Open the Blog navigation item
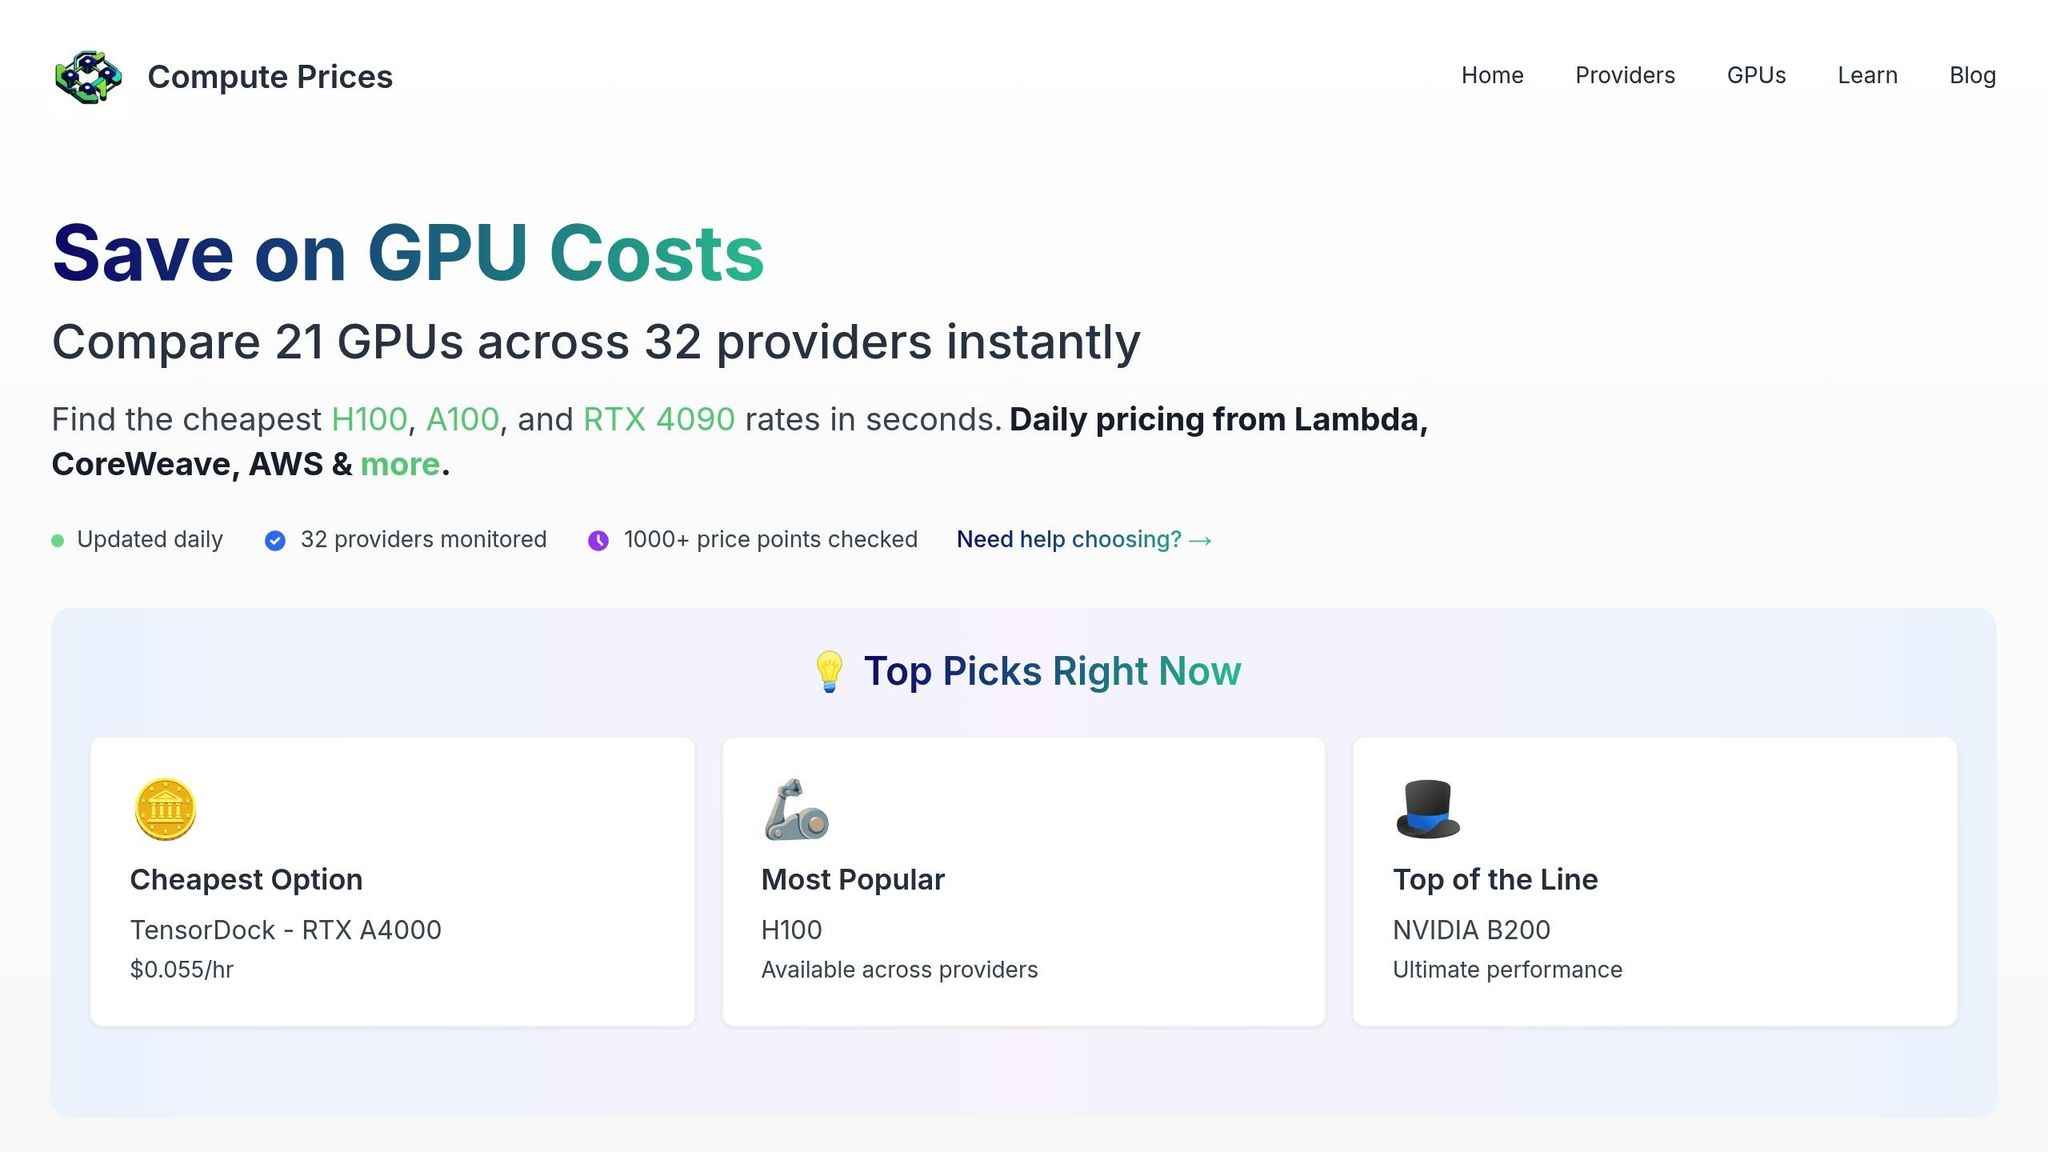Image resolution: width=2048 pixels, height=1152 pixels. tap(1971, 75)
